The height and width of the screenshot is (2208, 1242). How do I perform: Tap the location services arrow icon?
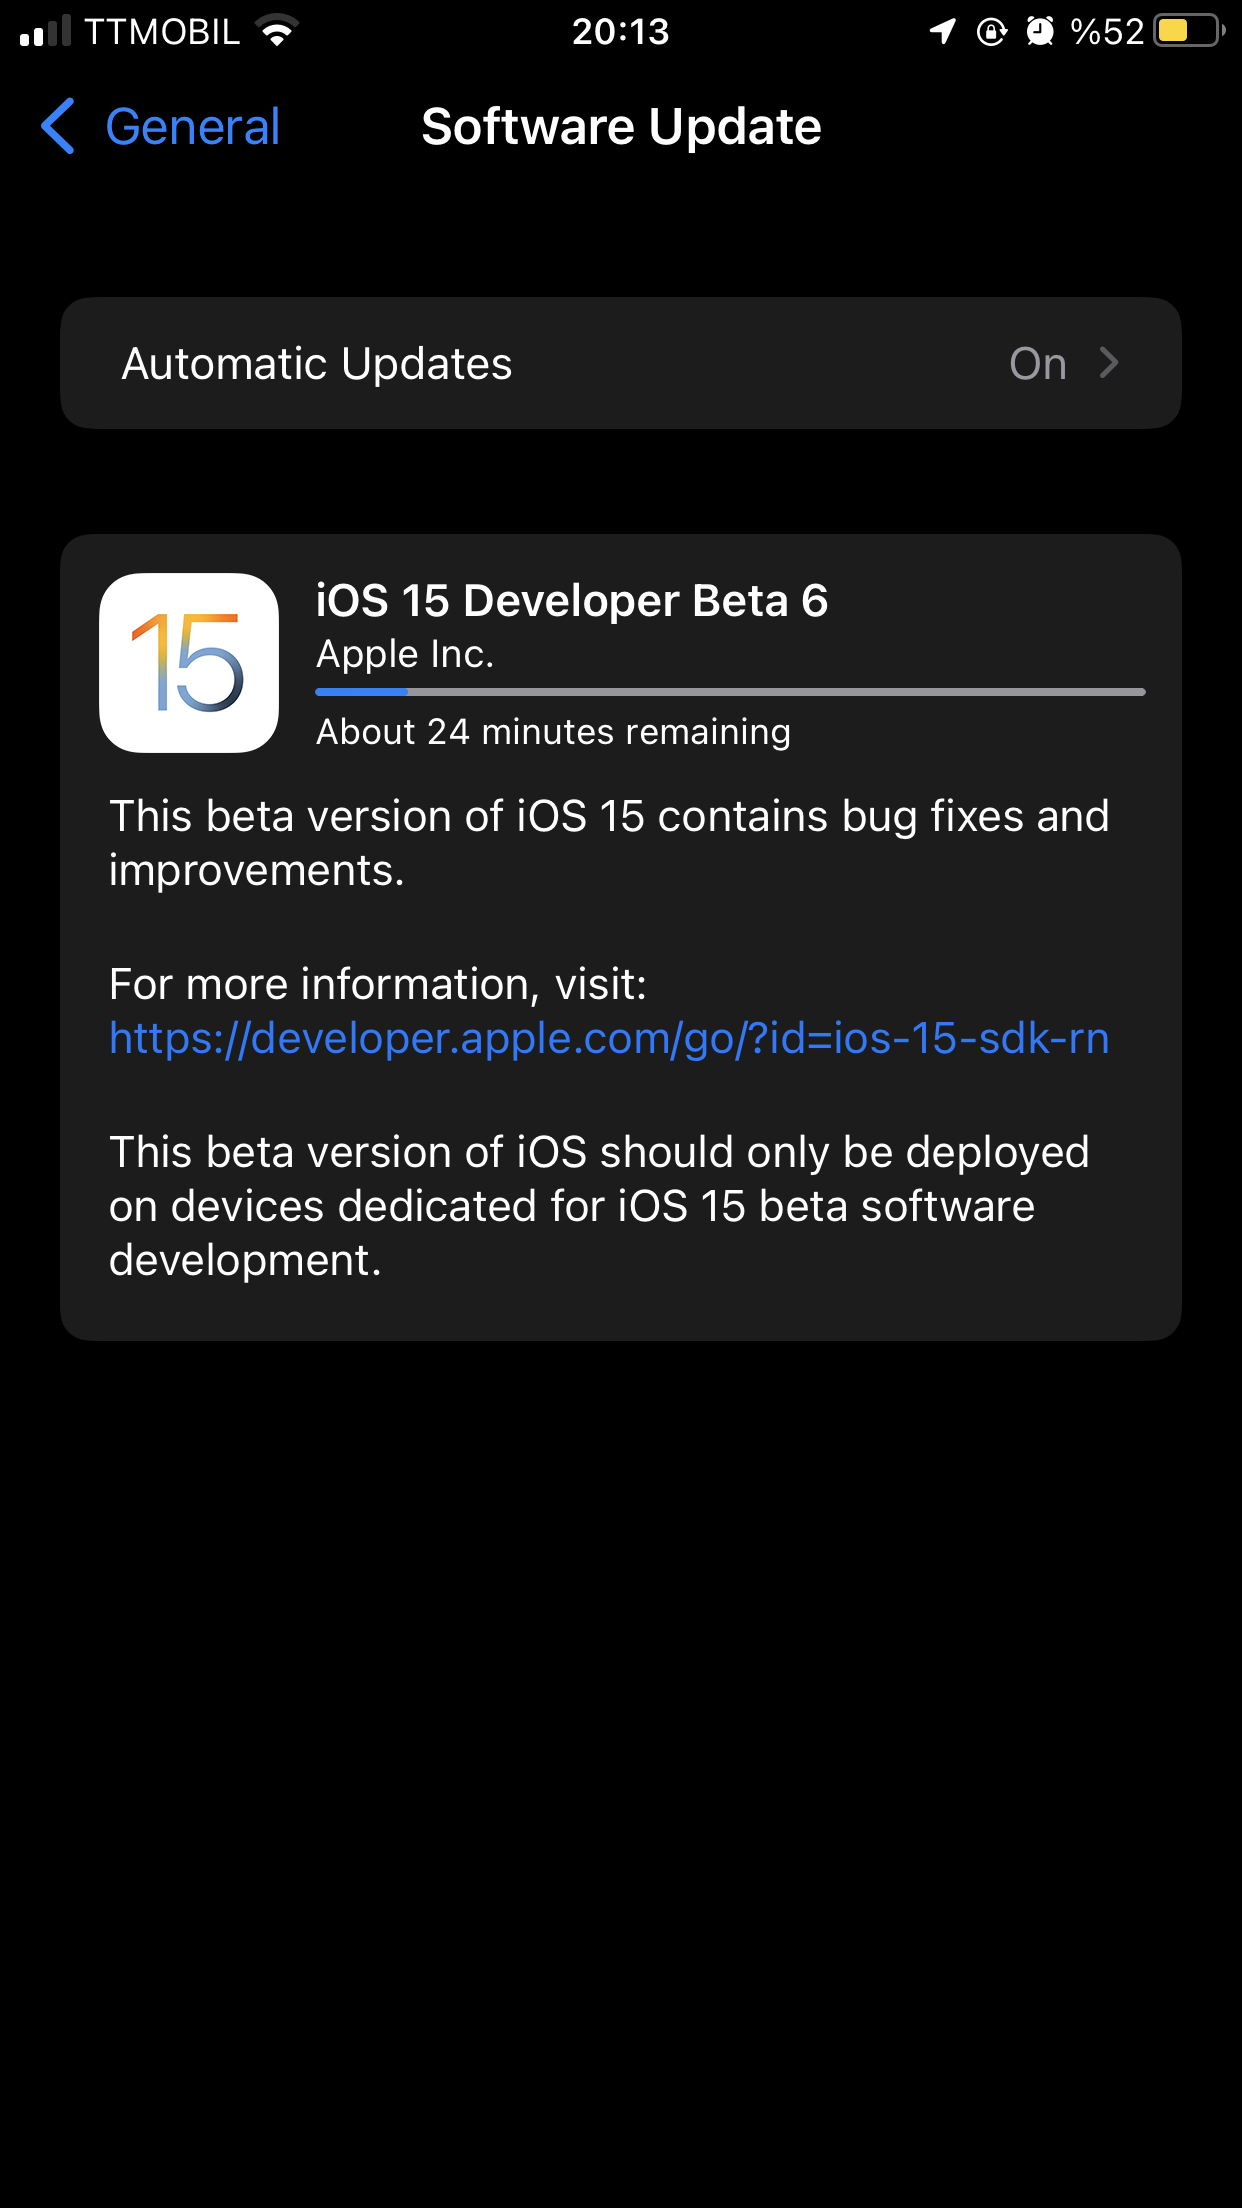(942, 32)
